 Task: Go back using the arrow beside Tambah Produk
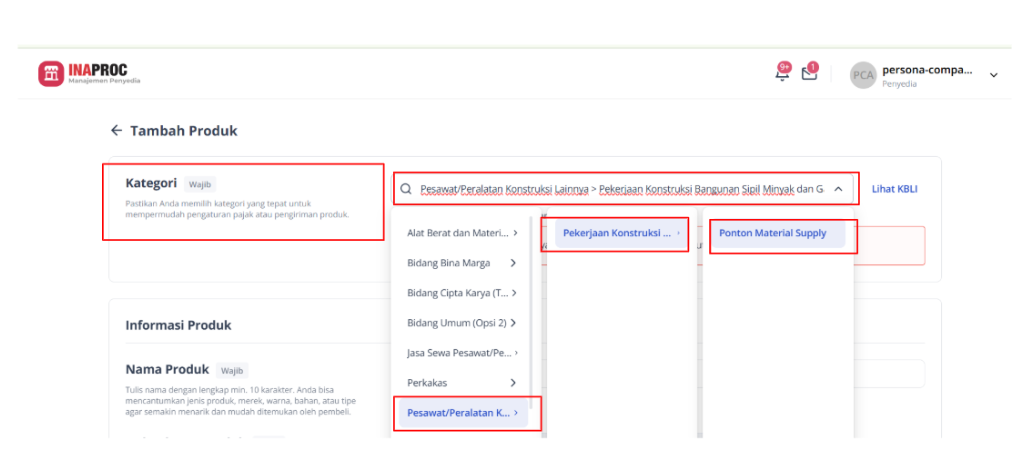pos(117,131)
